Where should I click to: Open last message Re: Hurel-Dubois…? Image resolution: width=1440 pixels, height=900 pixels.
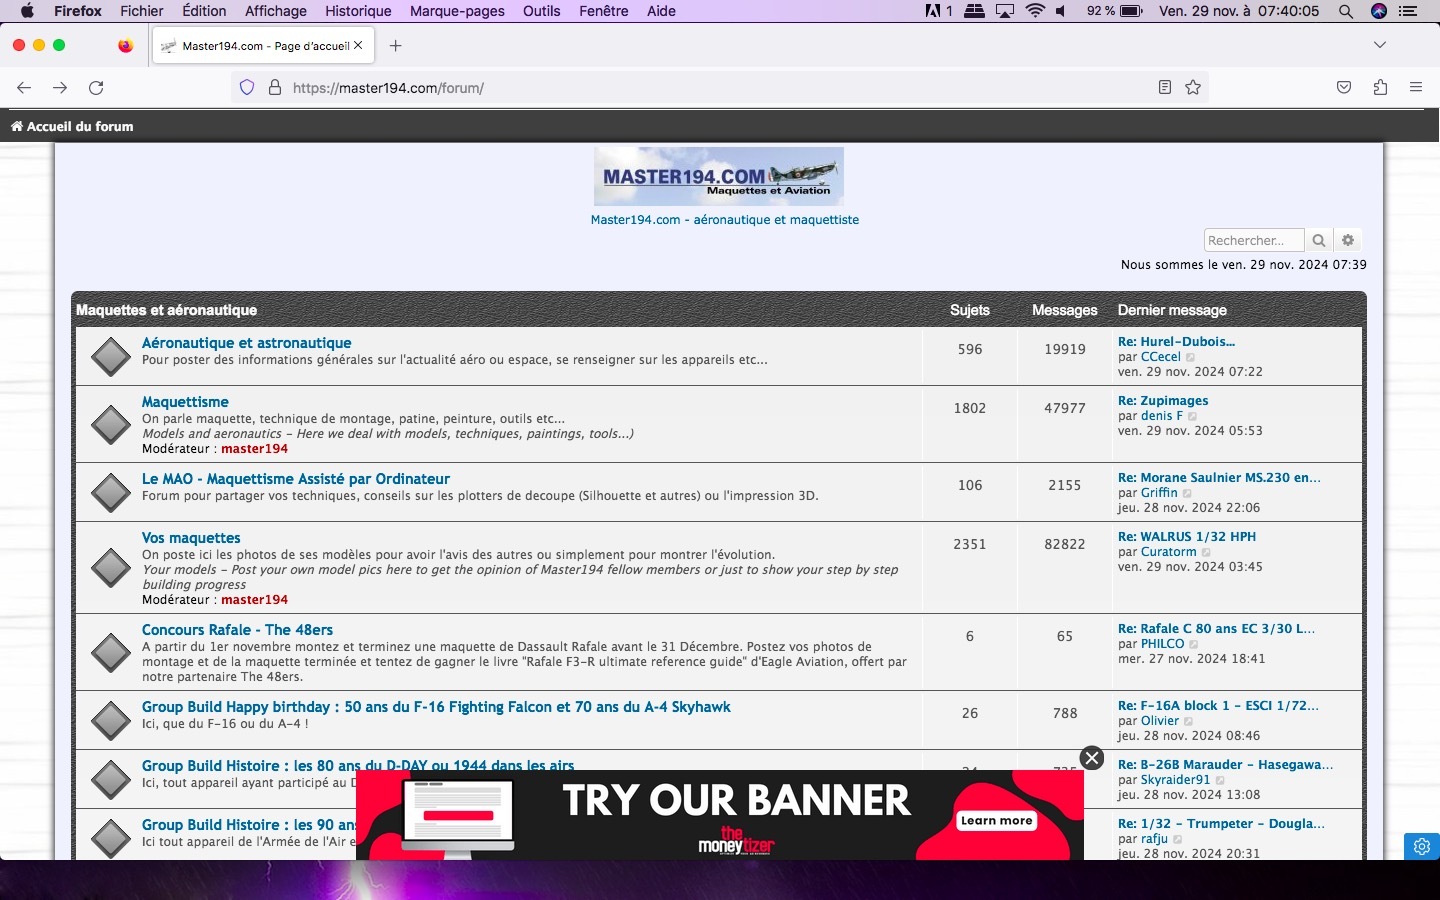pos(1176,341)
